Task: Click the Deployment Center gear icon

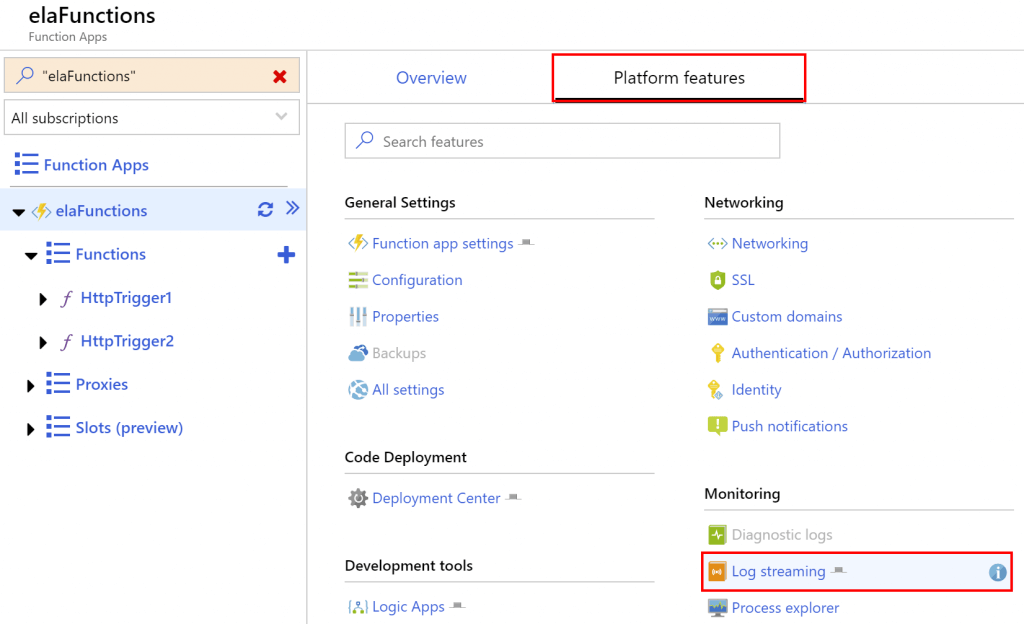Action: point(357,498)
